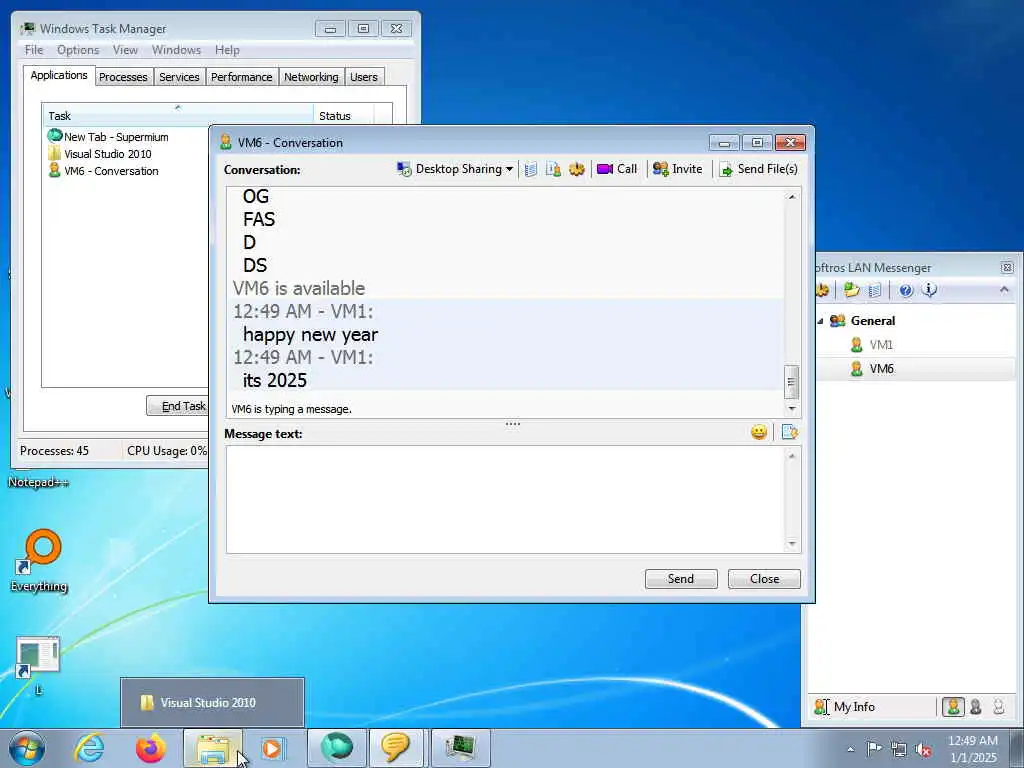Viewport: 1024px width, 768px height.
Task: Open message history notebook icon in conversation toolbar
Action: (x=531, y=169)
